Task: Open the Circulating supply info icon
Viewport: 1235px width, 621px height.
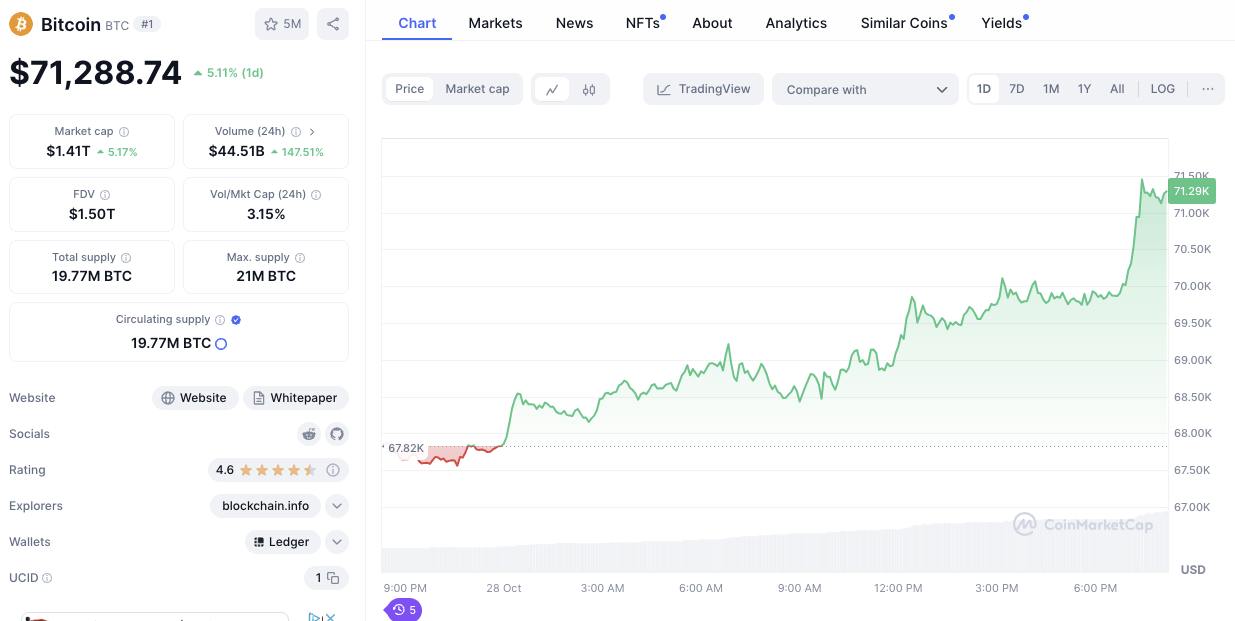Action: (220, 320)
